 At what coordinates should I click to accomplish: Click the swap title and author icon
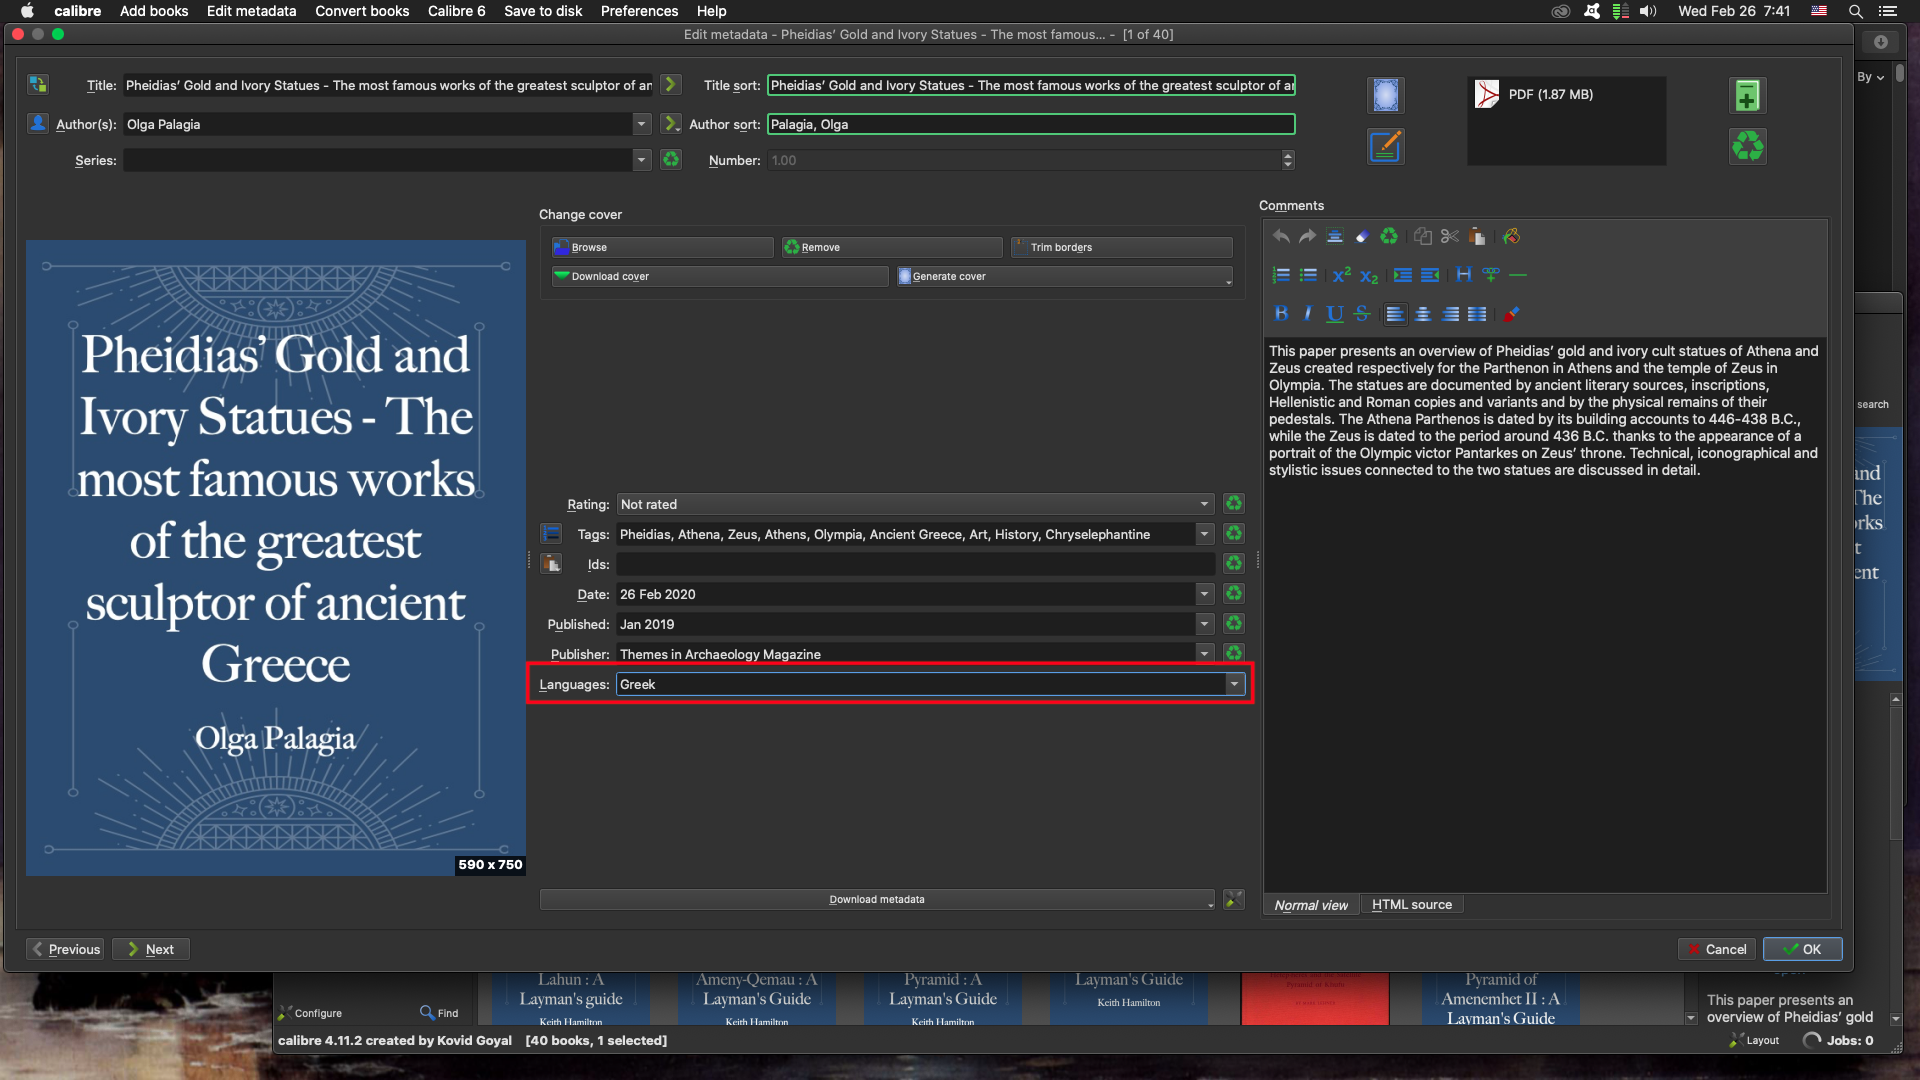coord(38,85)
